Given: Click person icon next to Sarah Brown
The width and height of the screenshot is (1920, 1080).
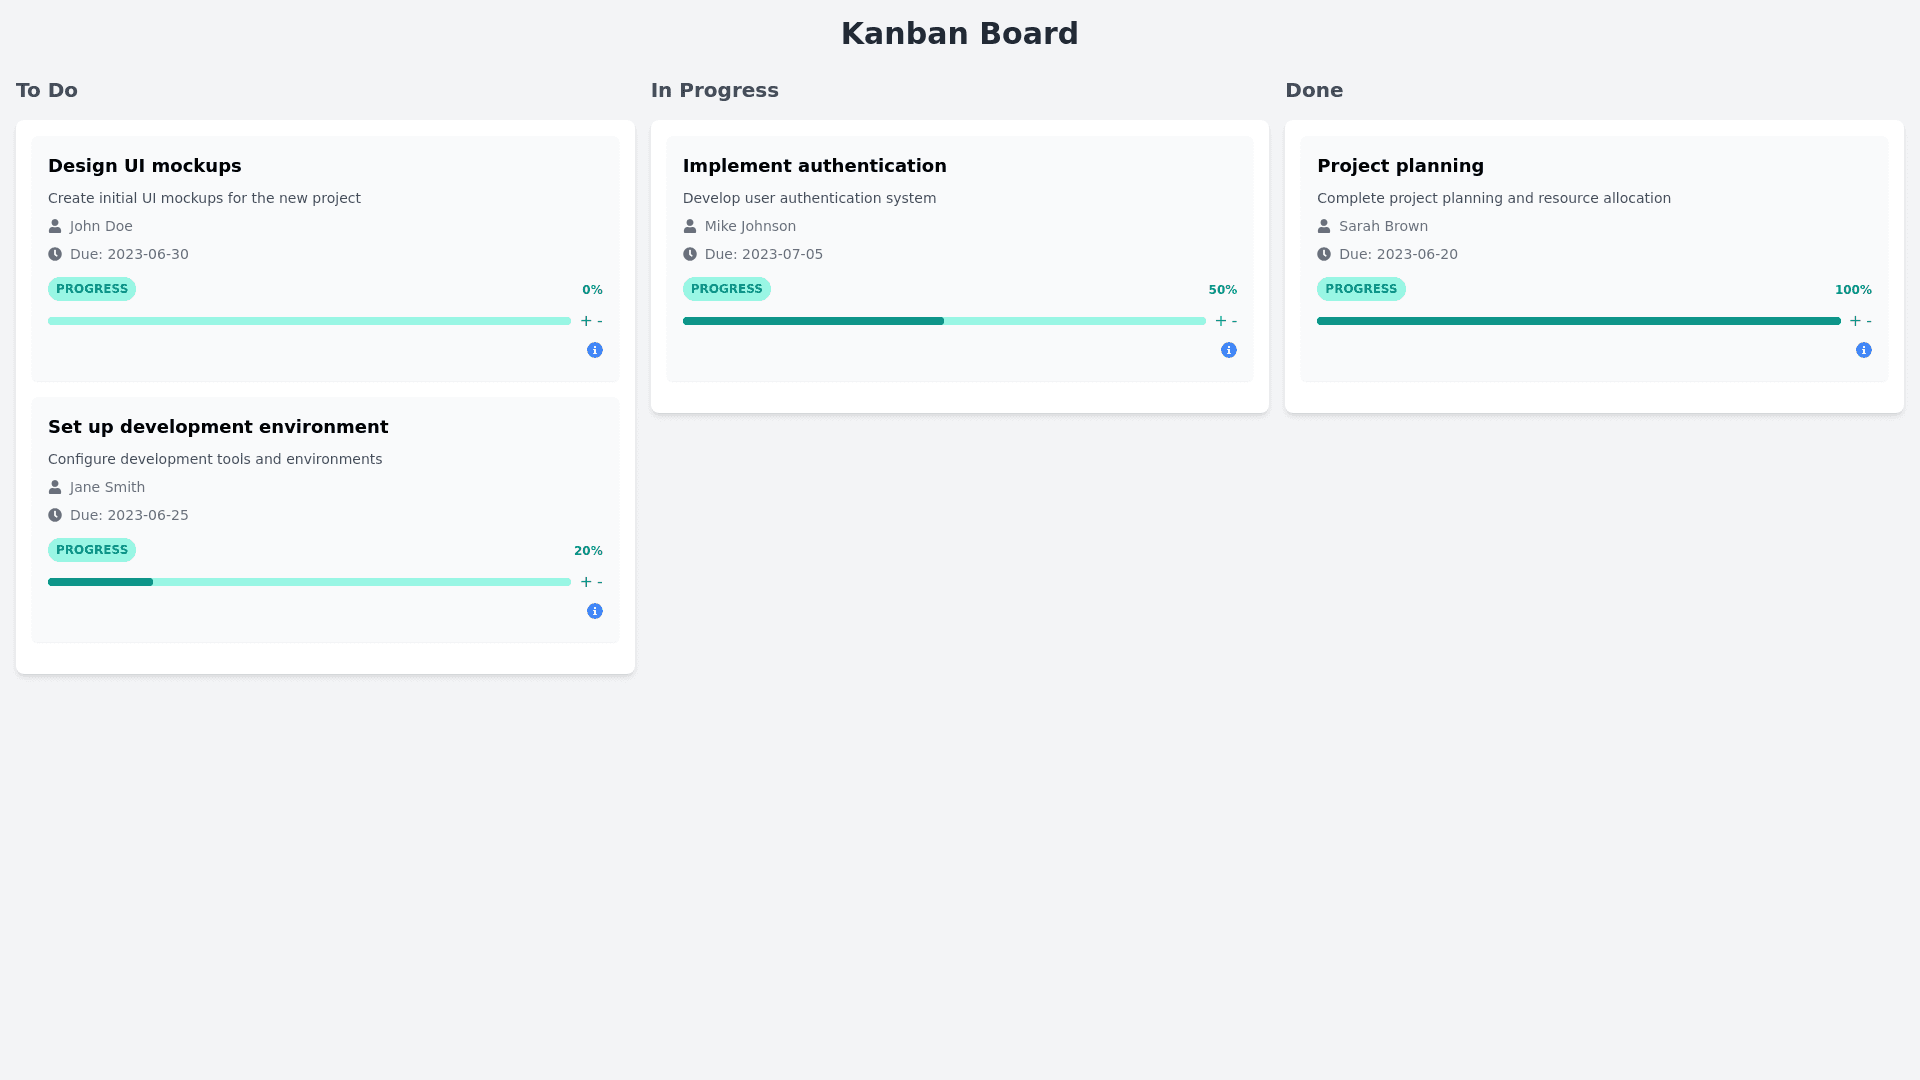Looking at the screenshot, I should point(1324,226).
